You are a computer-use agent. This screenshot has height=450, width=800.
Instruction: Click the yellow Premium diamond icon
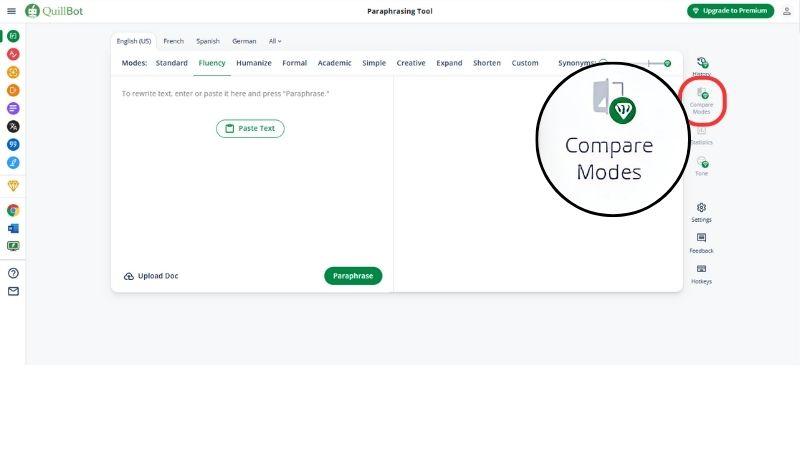[13, 186]
